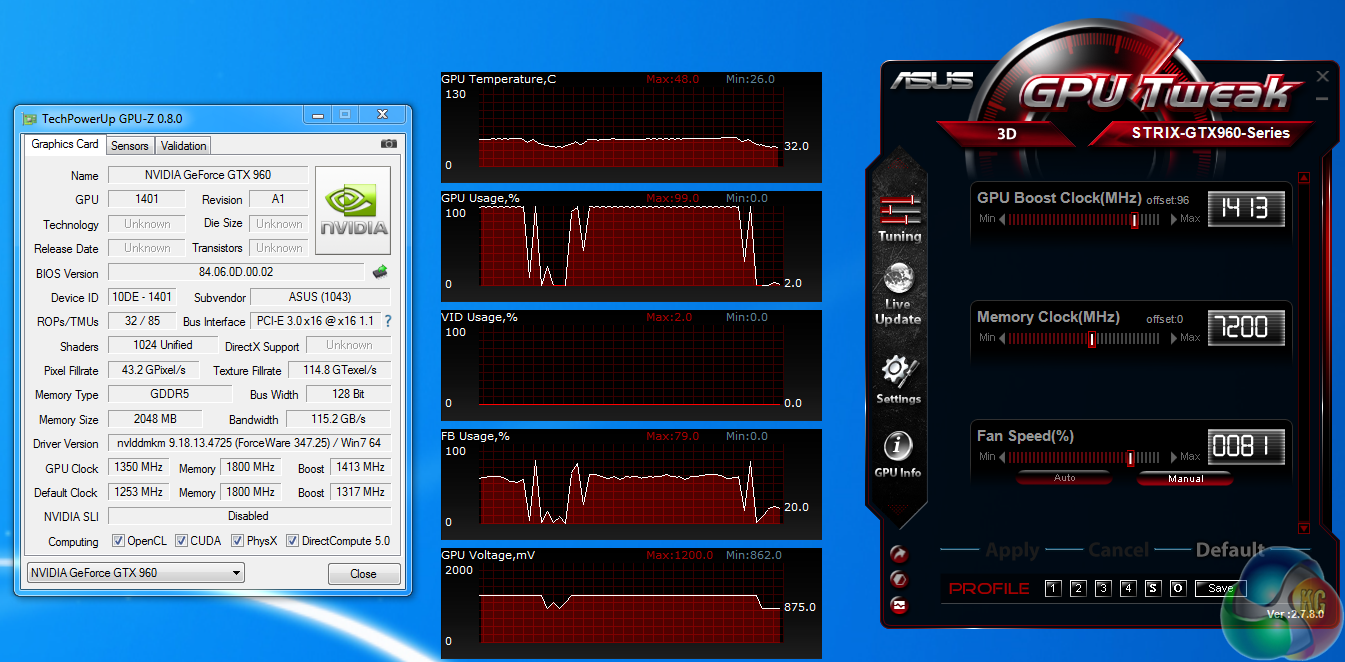
Task: Toggle the PhysX checkbox
Action: click(237, 541)
